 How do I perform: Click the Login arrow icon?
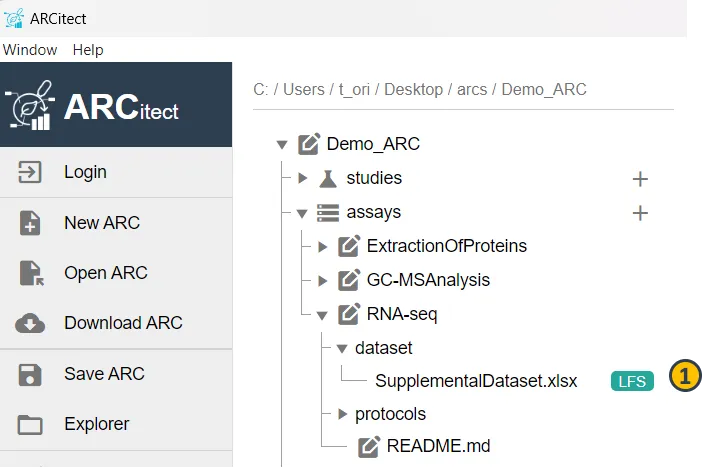(x=30, y=172)
